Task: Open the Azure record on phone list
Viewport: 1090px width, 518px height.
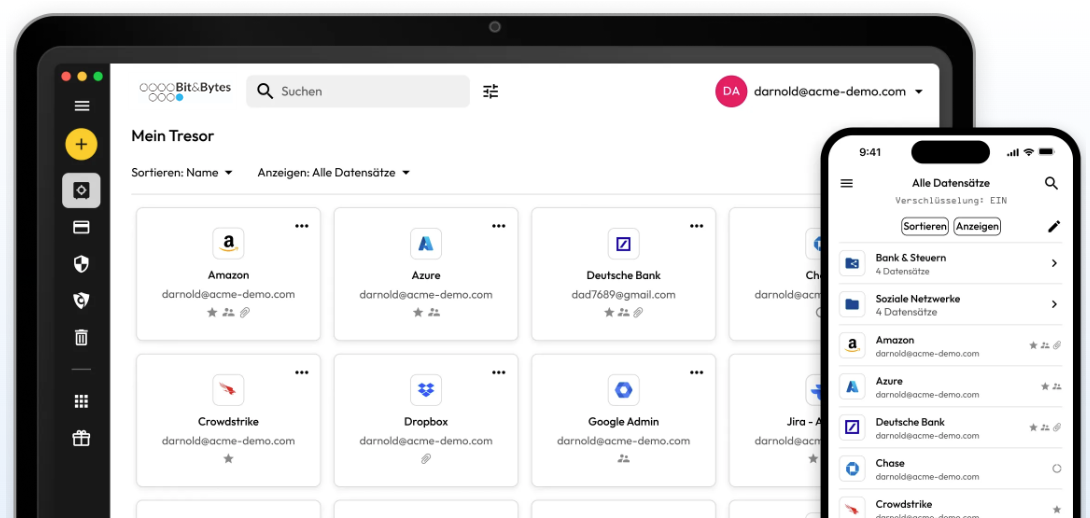Action: click(x=950, y=387)
